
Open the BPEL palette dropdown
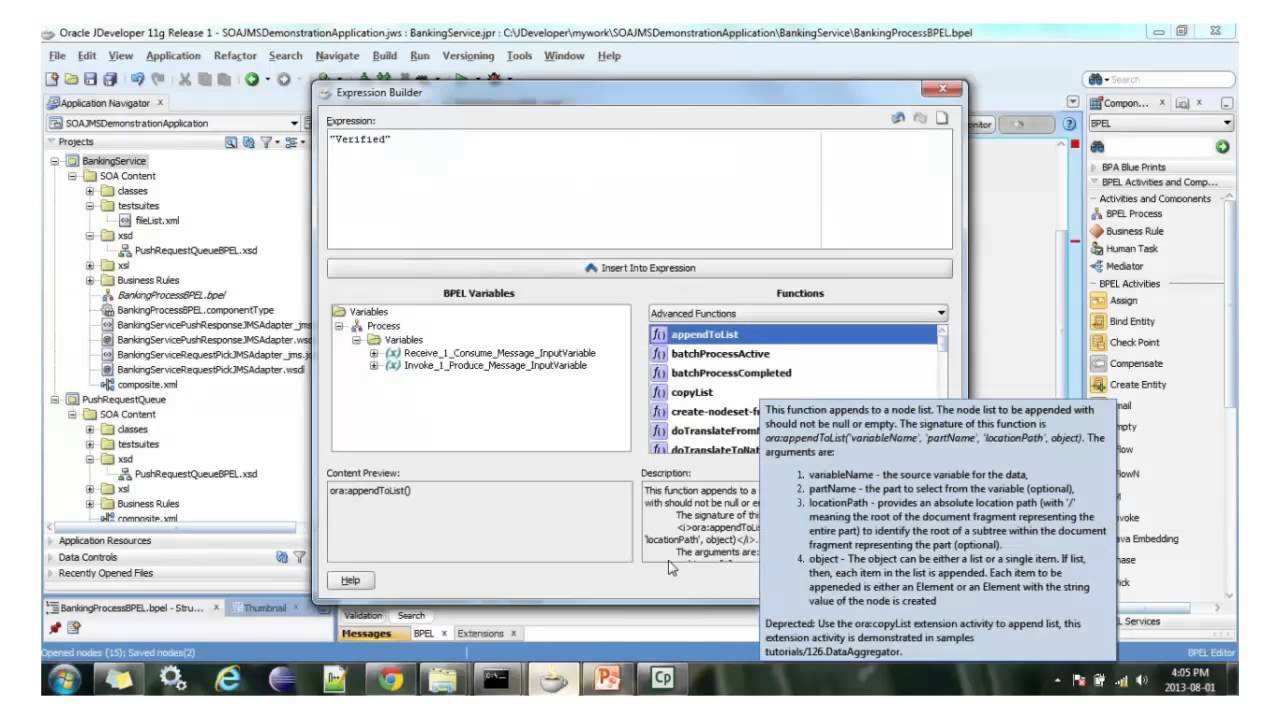click(1161, 123)
